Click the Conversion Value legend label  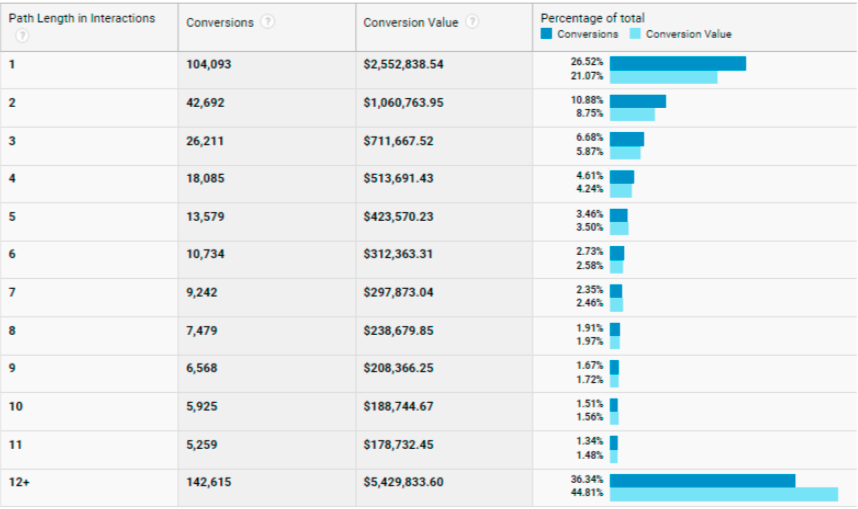[688, 34]
